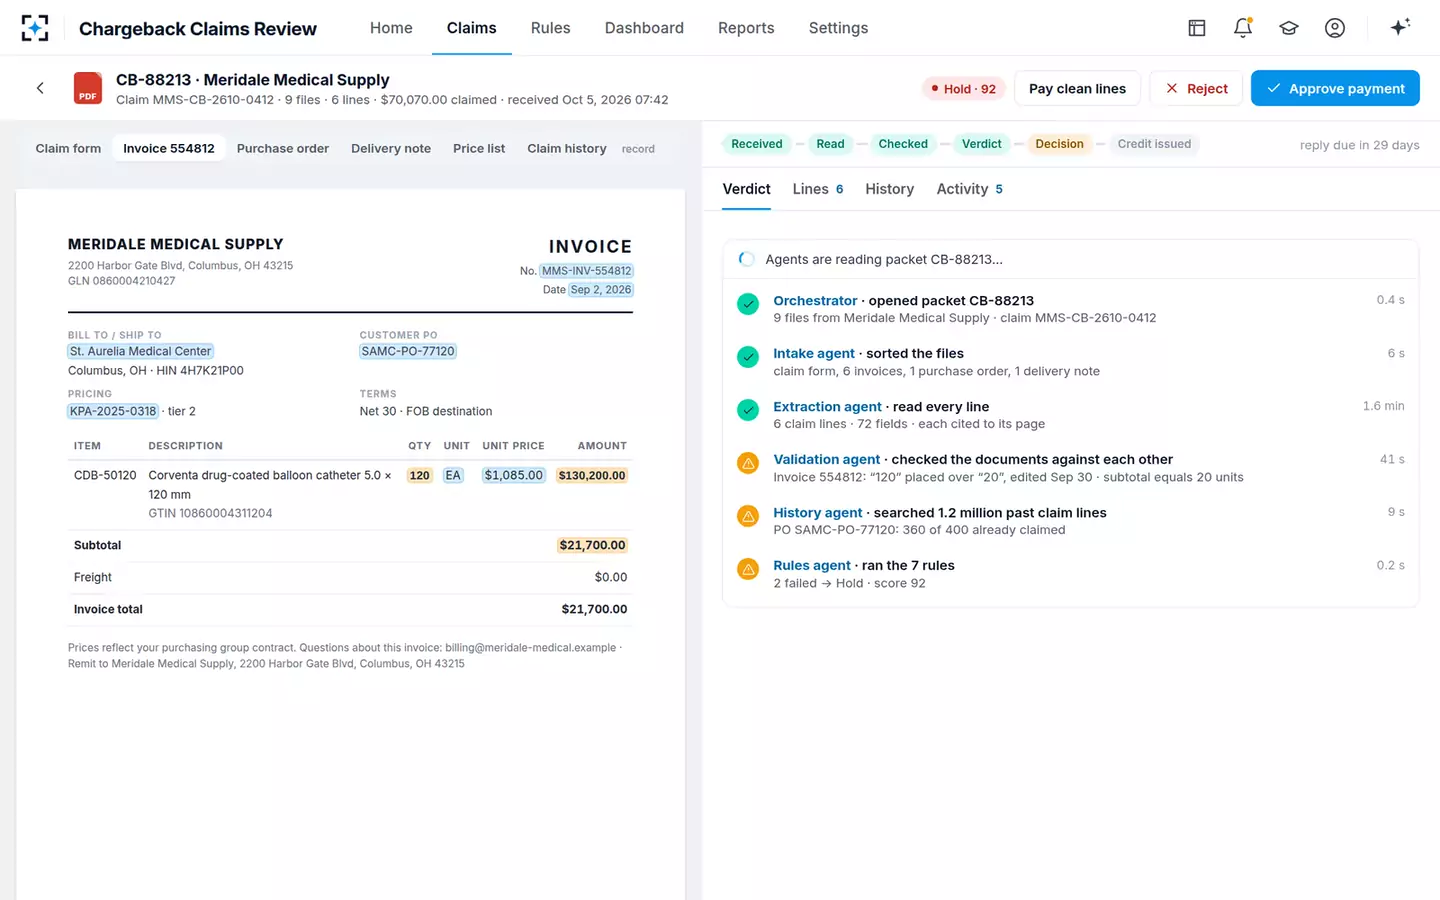Open the user account icon

pyautogui.click(x=1335, y=28)
